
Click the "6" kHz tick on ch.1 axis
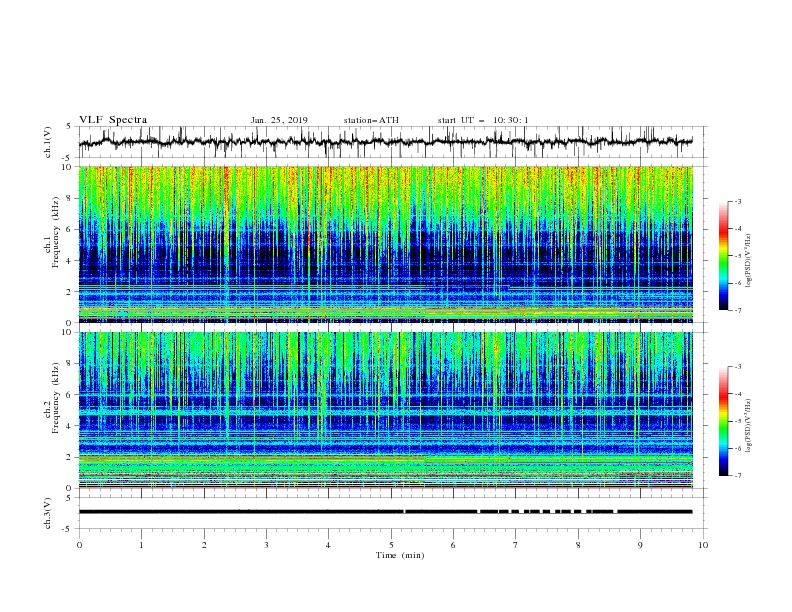pos(71,229)
